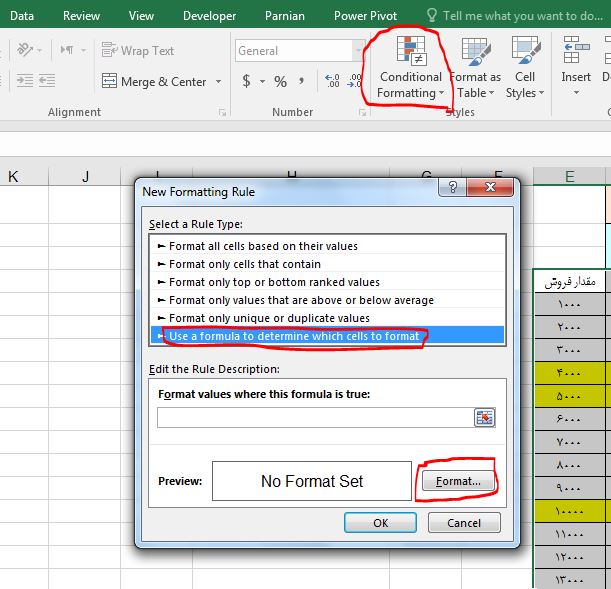Open Format as Table gallery

pyautogui.click(x=476, y=67)
